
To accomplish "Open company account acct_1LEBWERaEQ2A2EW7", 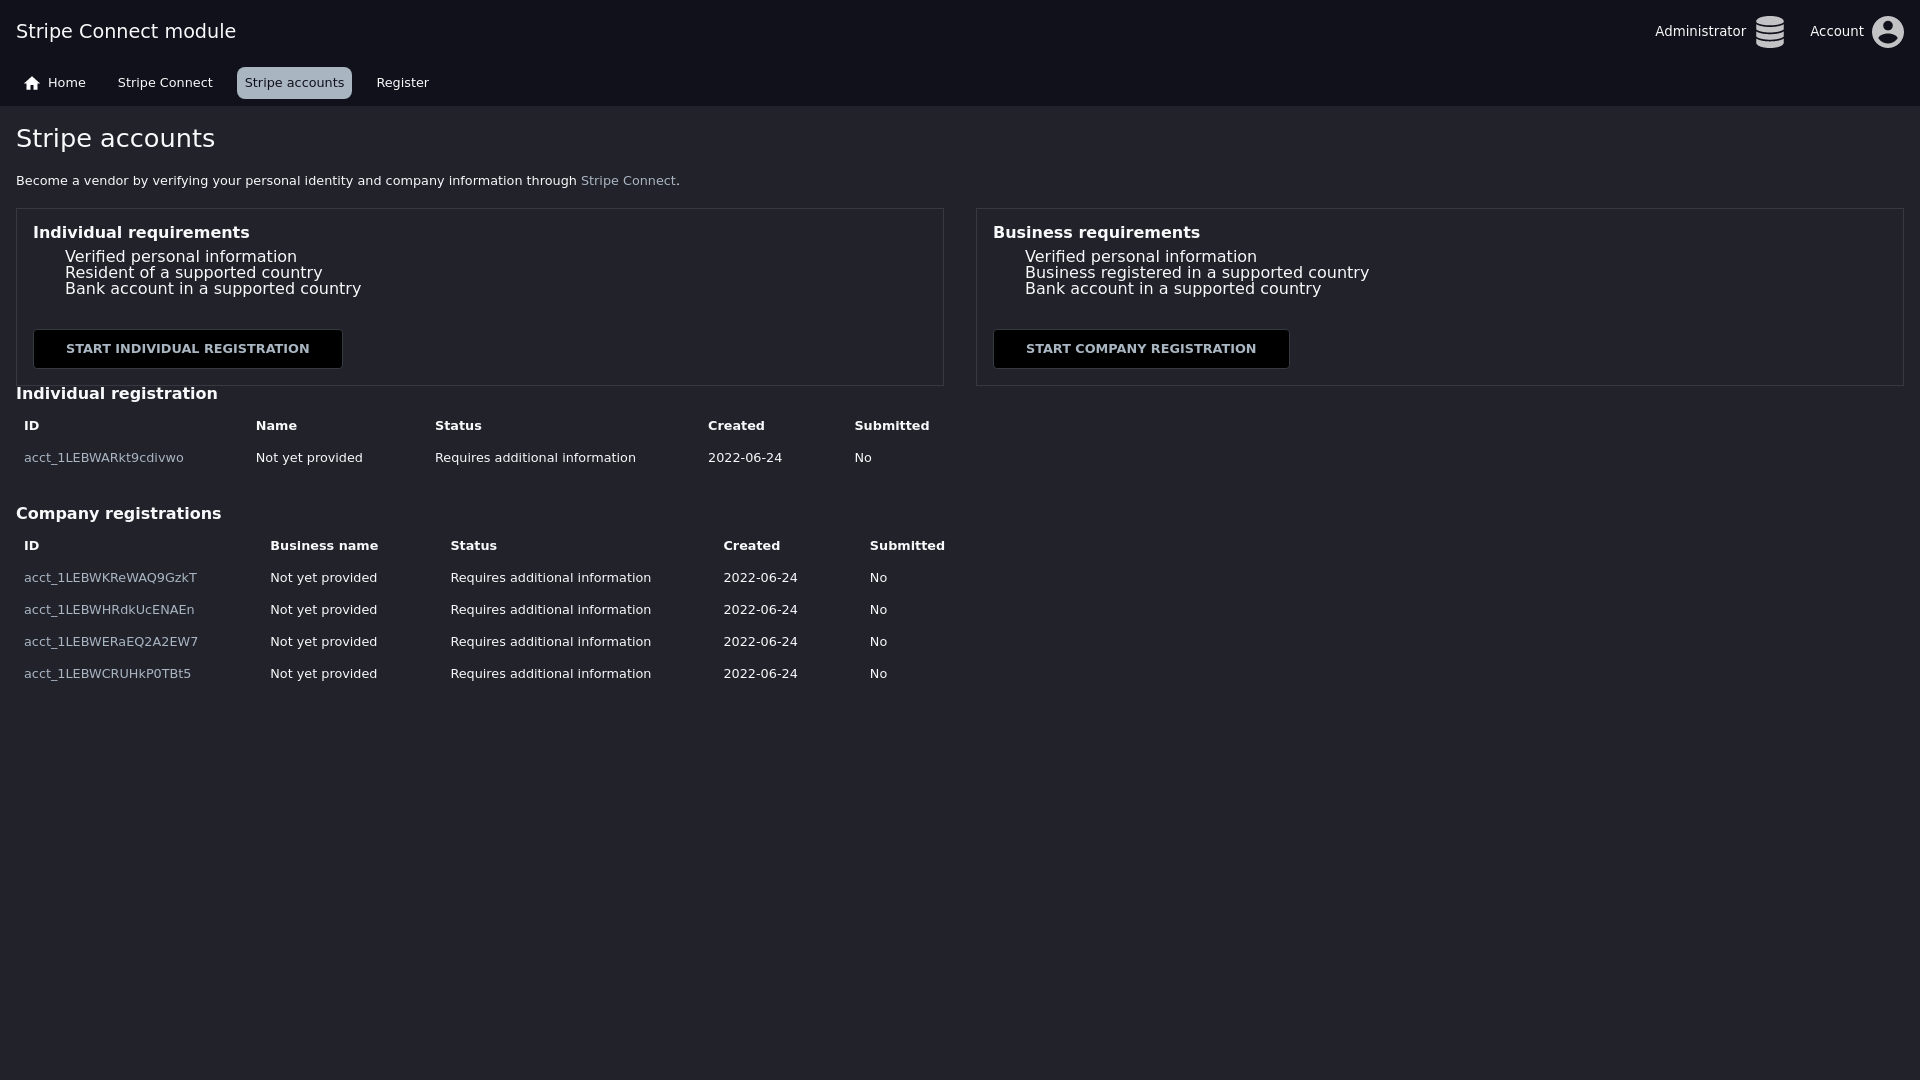I will point(111,642).
